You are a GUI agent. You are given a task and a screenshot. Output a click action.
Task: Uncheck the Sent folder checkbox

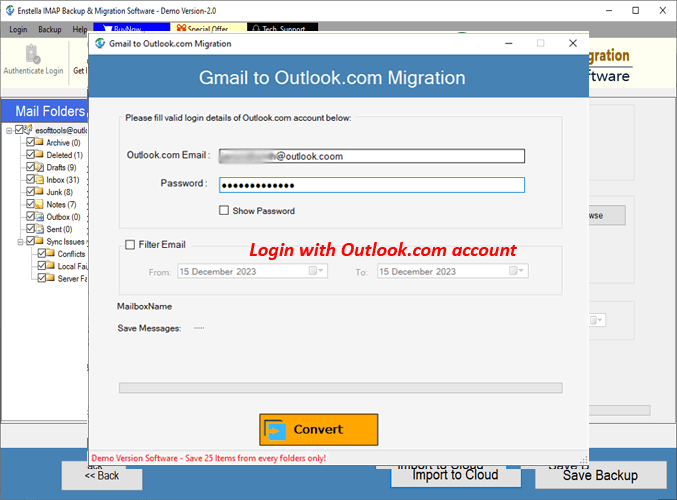pyautogui.click(x=30, y=229)
